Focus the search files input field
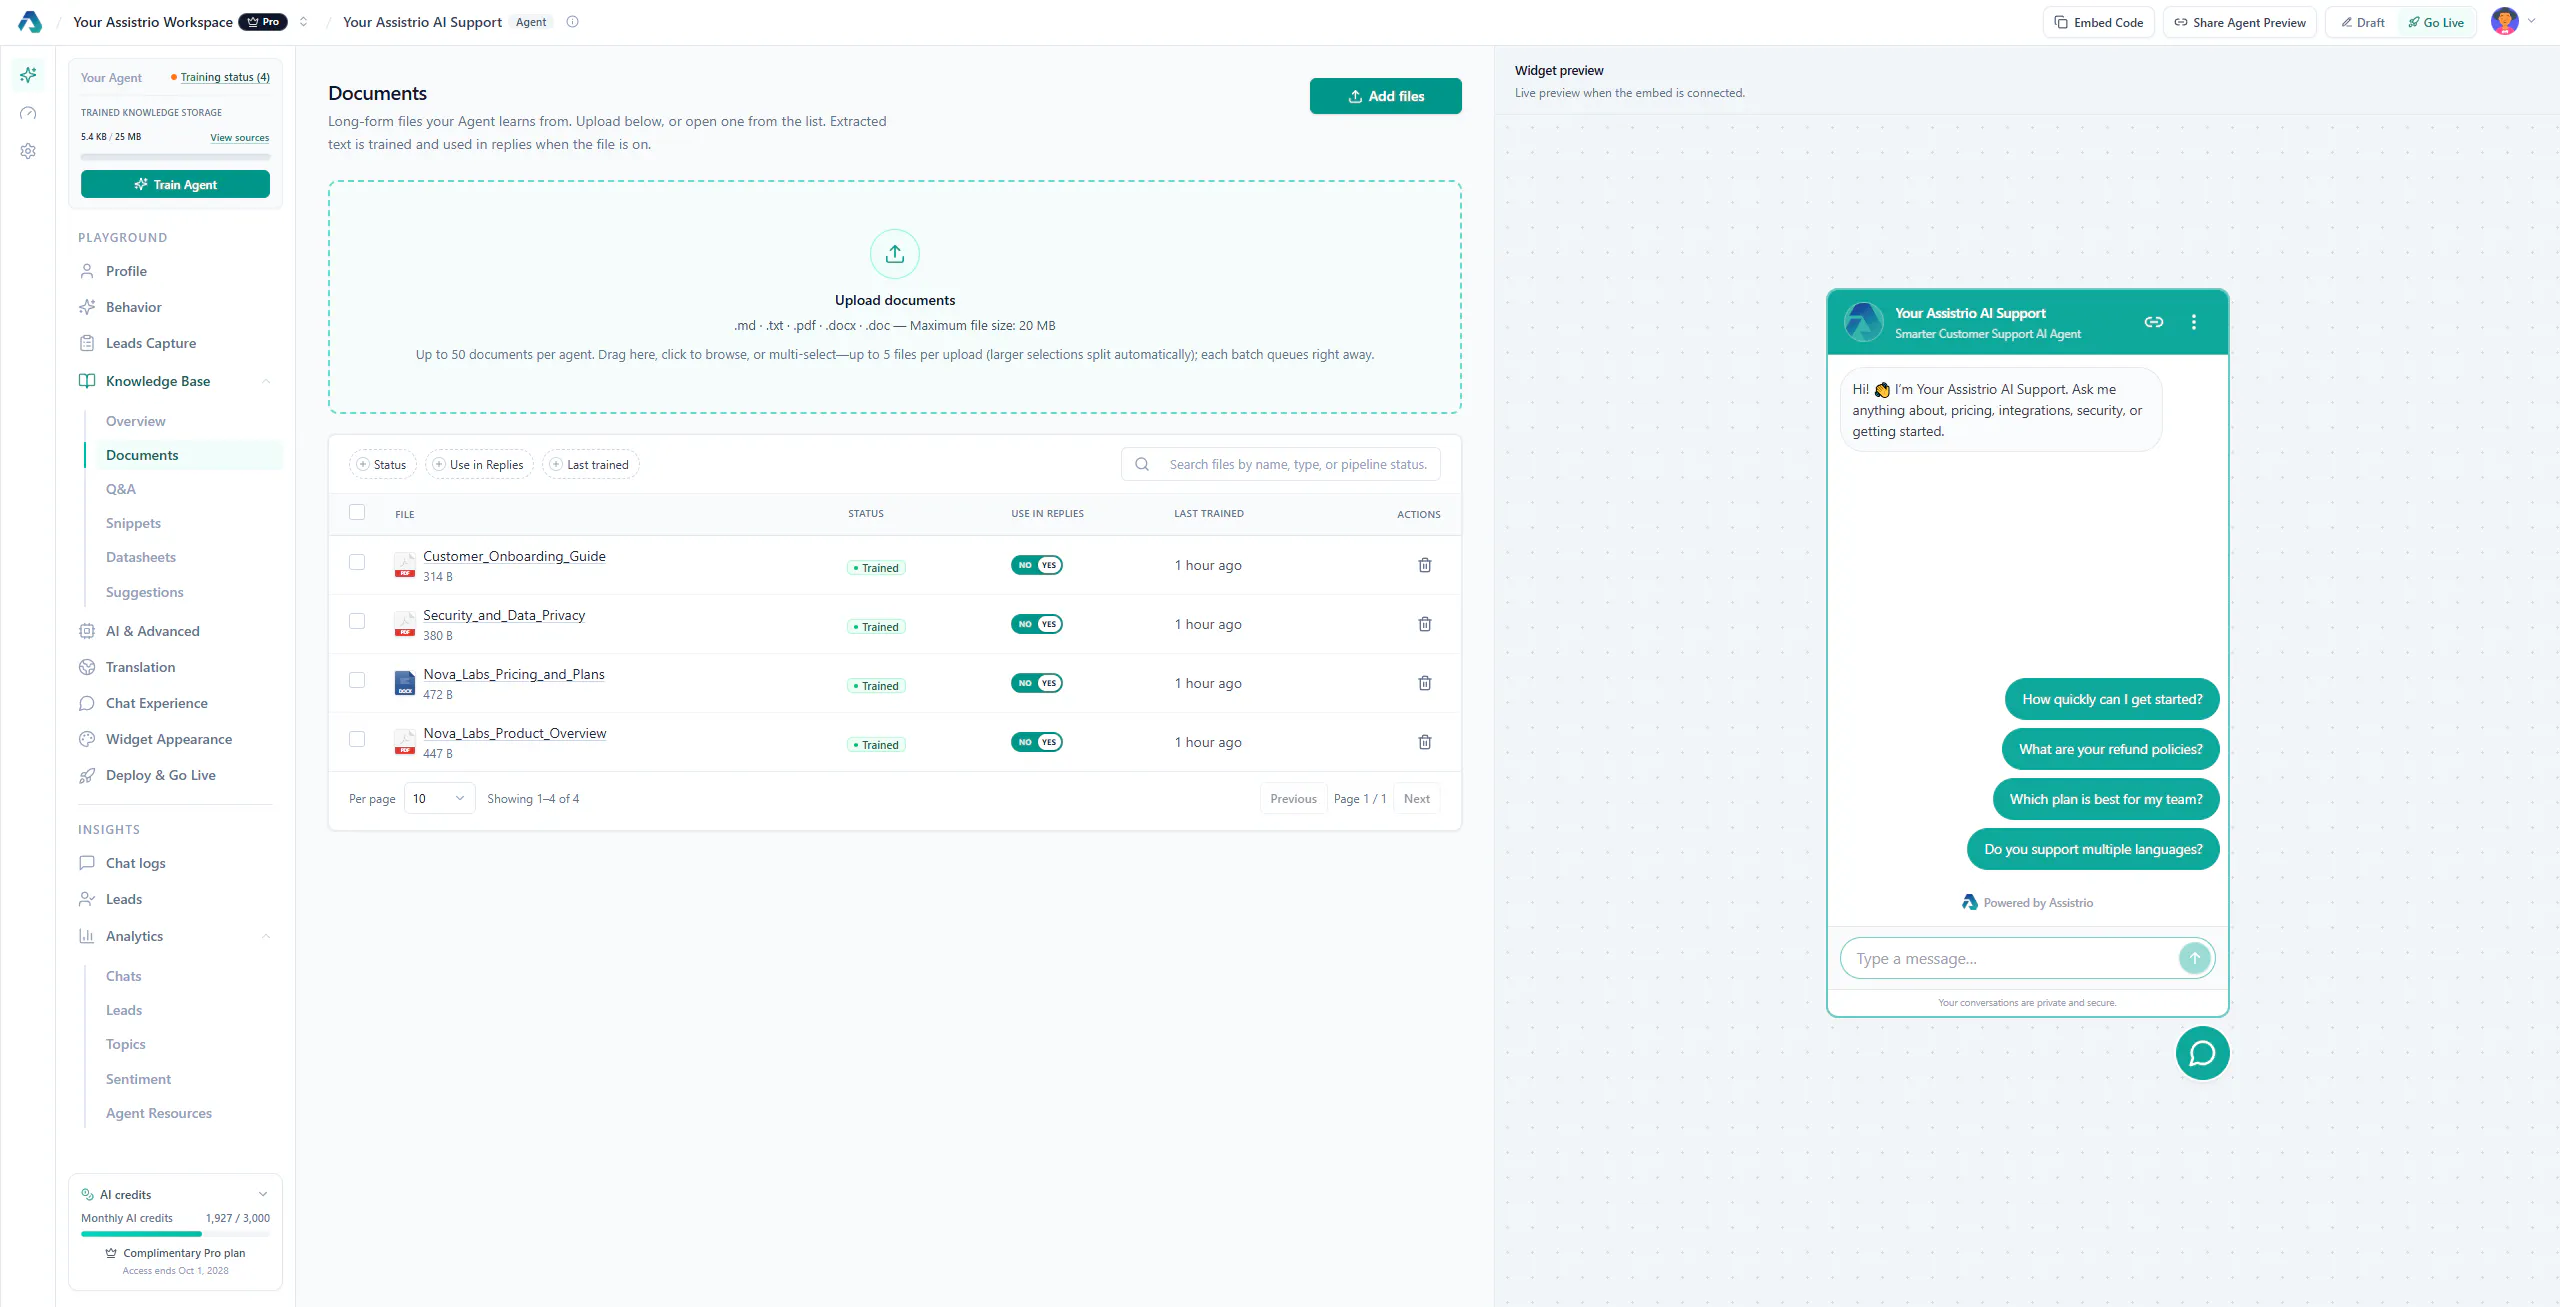The height and width of the screenshot is (1307, 2560). [x=1281, y=464]
